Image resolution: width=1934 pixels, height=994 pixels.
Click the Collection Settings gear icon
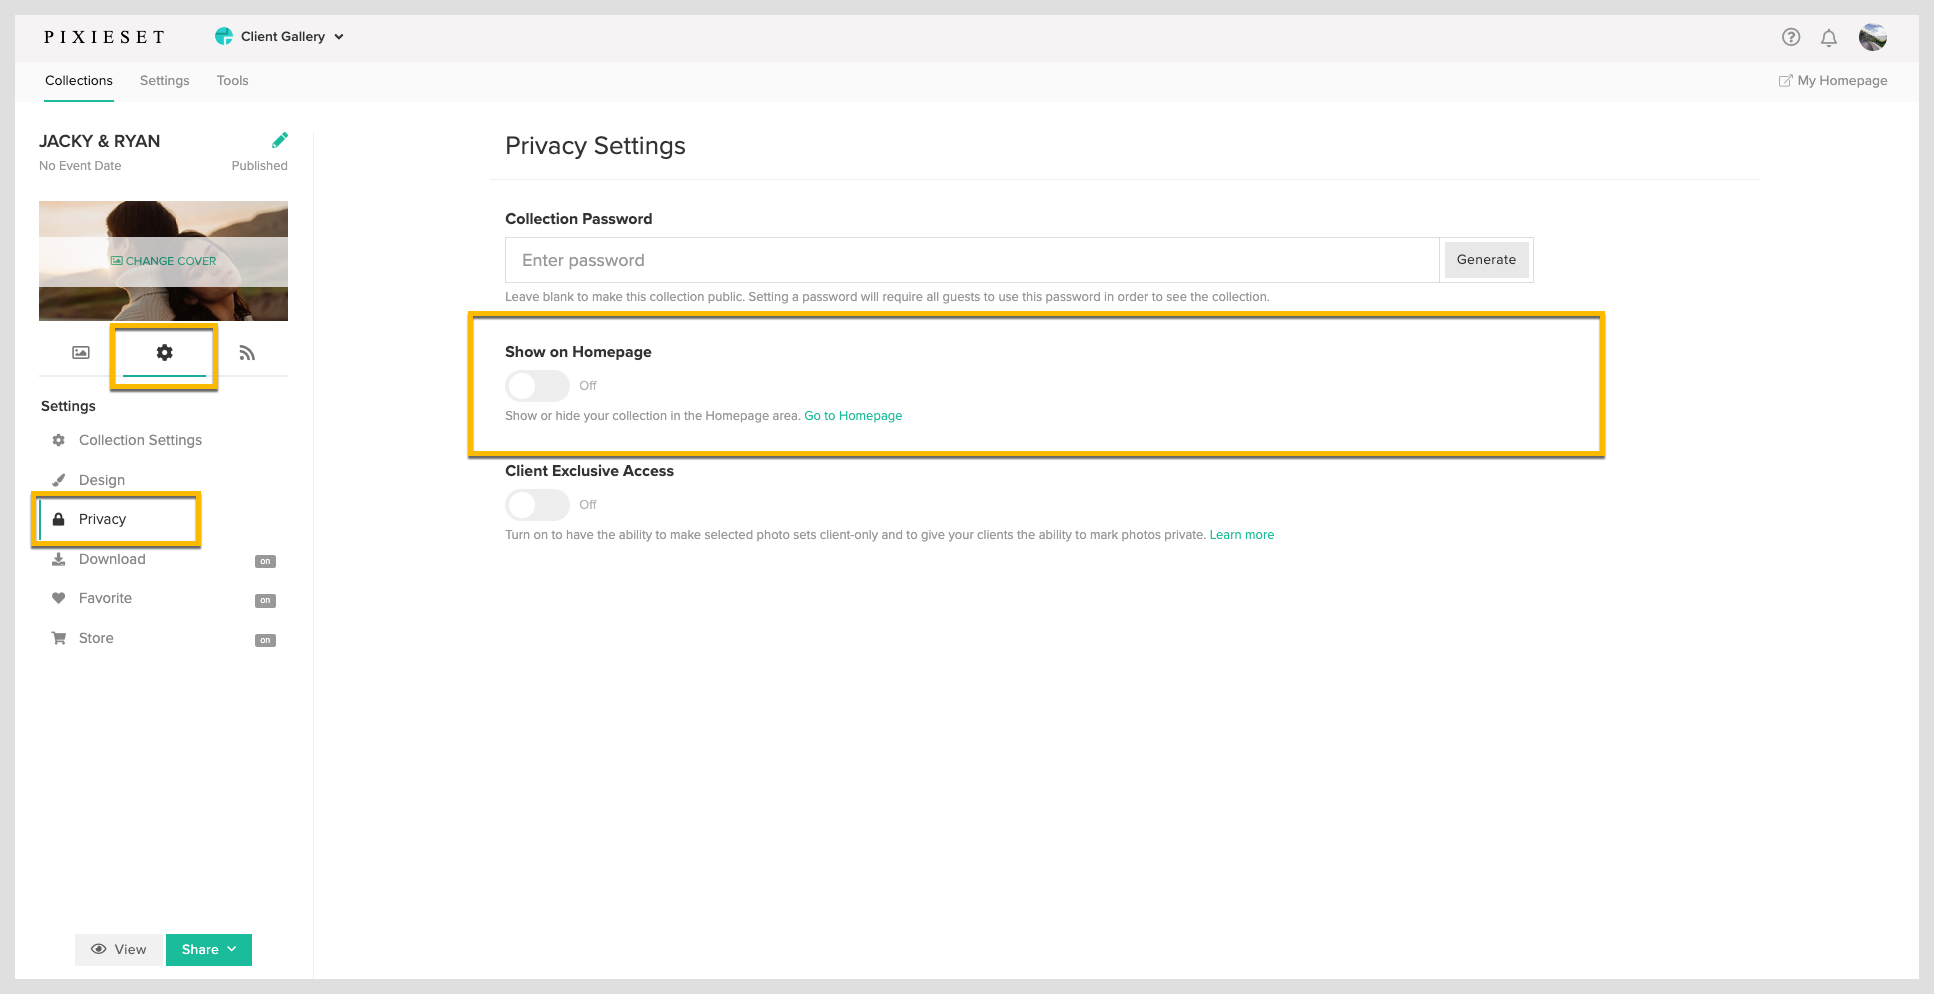pyautogui.click(x=59, y=440)
